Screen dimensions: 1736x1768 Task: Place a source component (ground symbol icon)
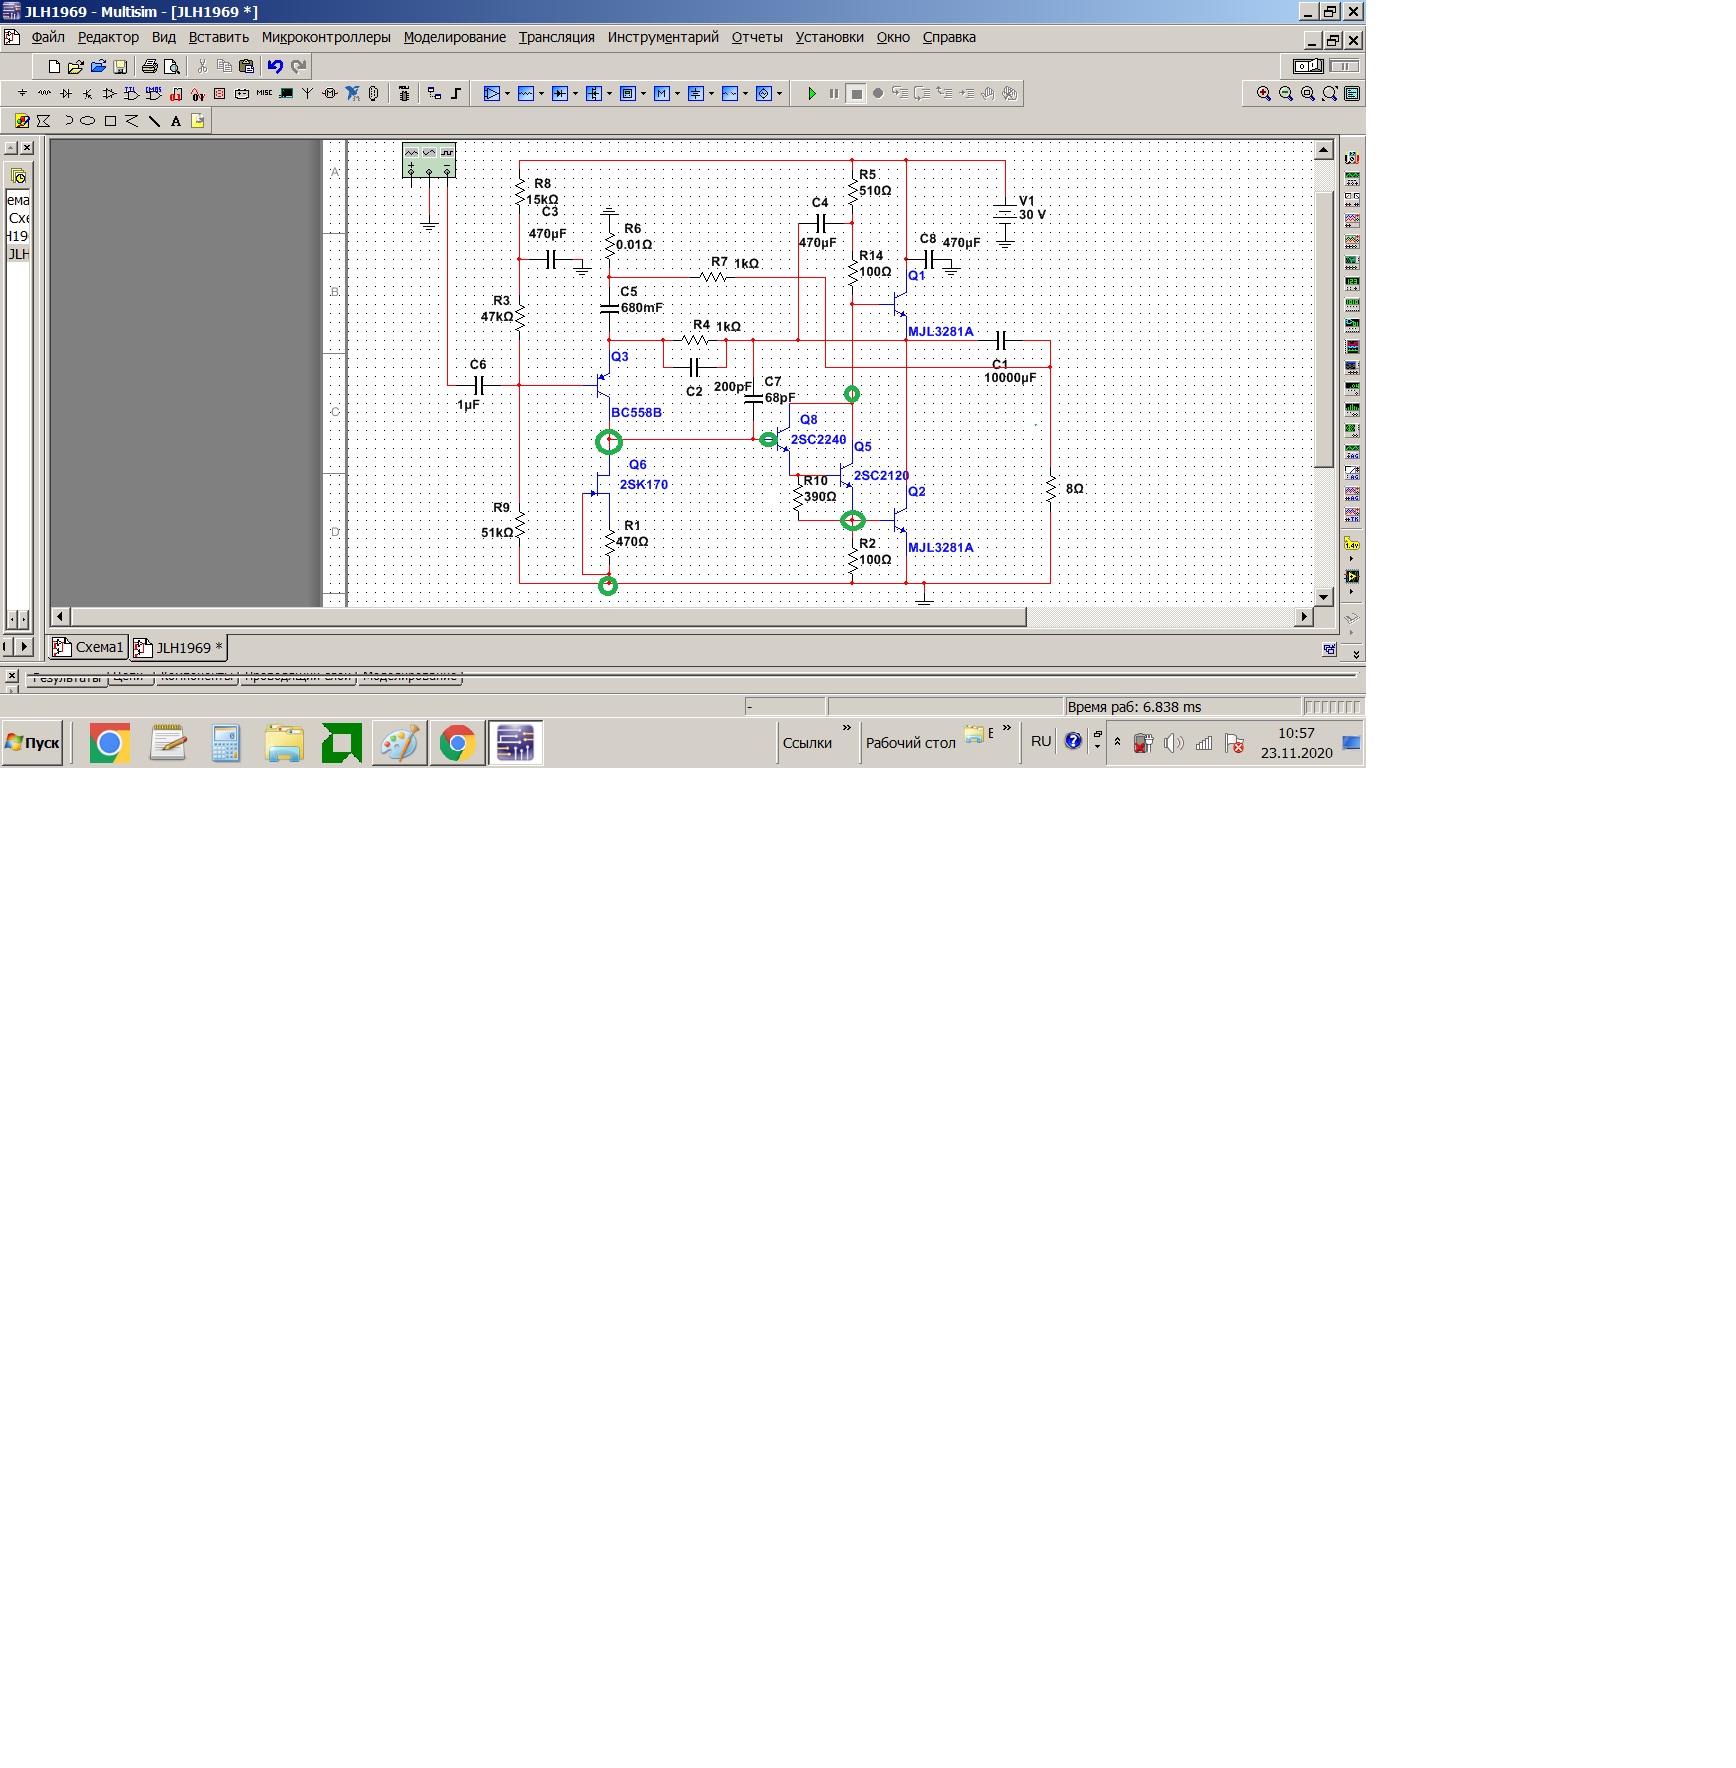click(x=22, y=93)
